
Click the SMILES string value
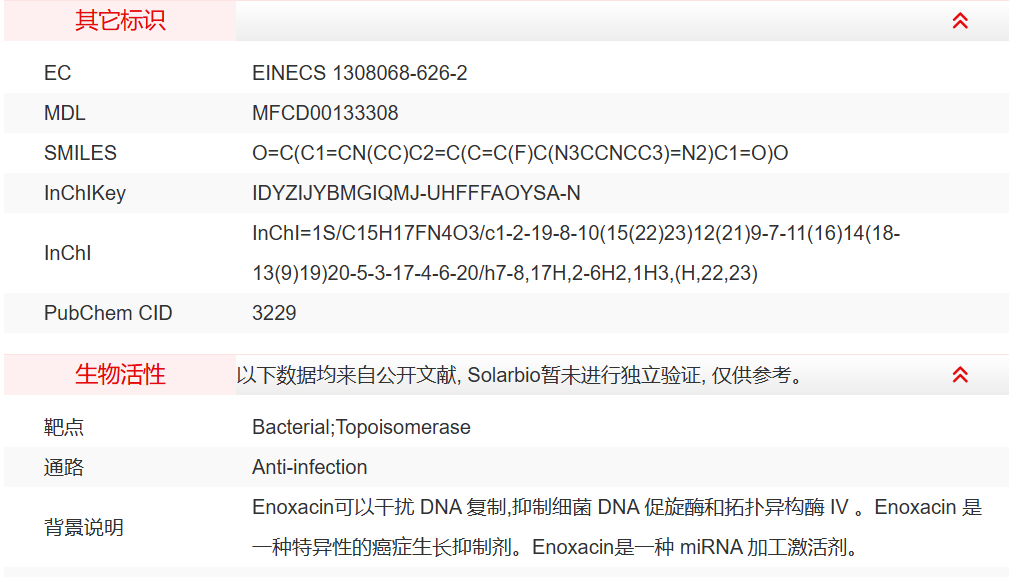[x=520, y=153]
